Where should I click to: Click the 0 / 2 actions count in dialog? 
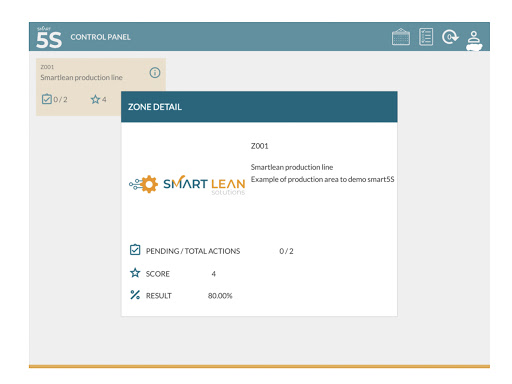tap(286, 251)
